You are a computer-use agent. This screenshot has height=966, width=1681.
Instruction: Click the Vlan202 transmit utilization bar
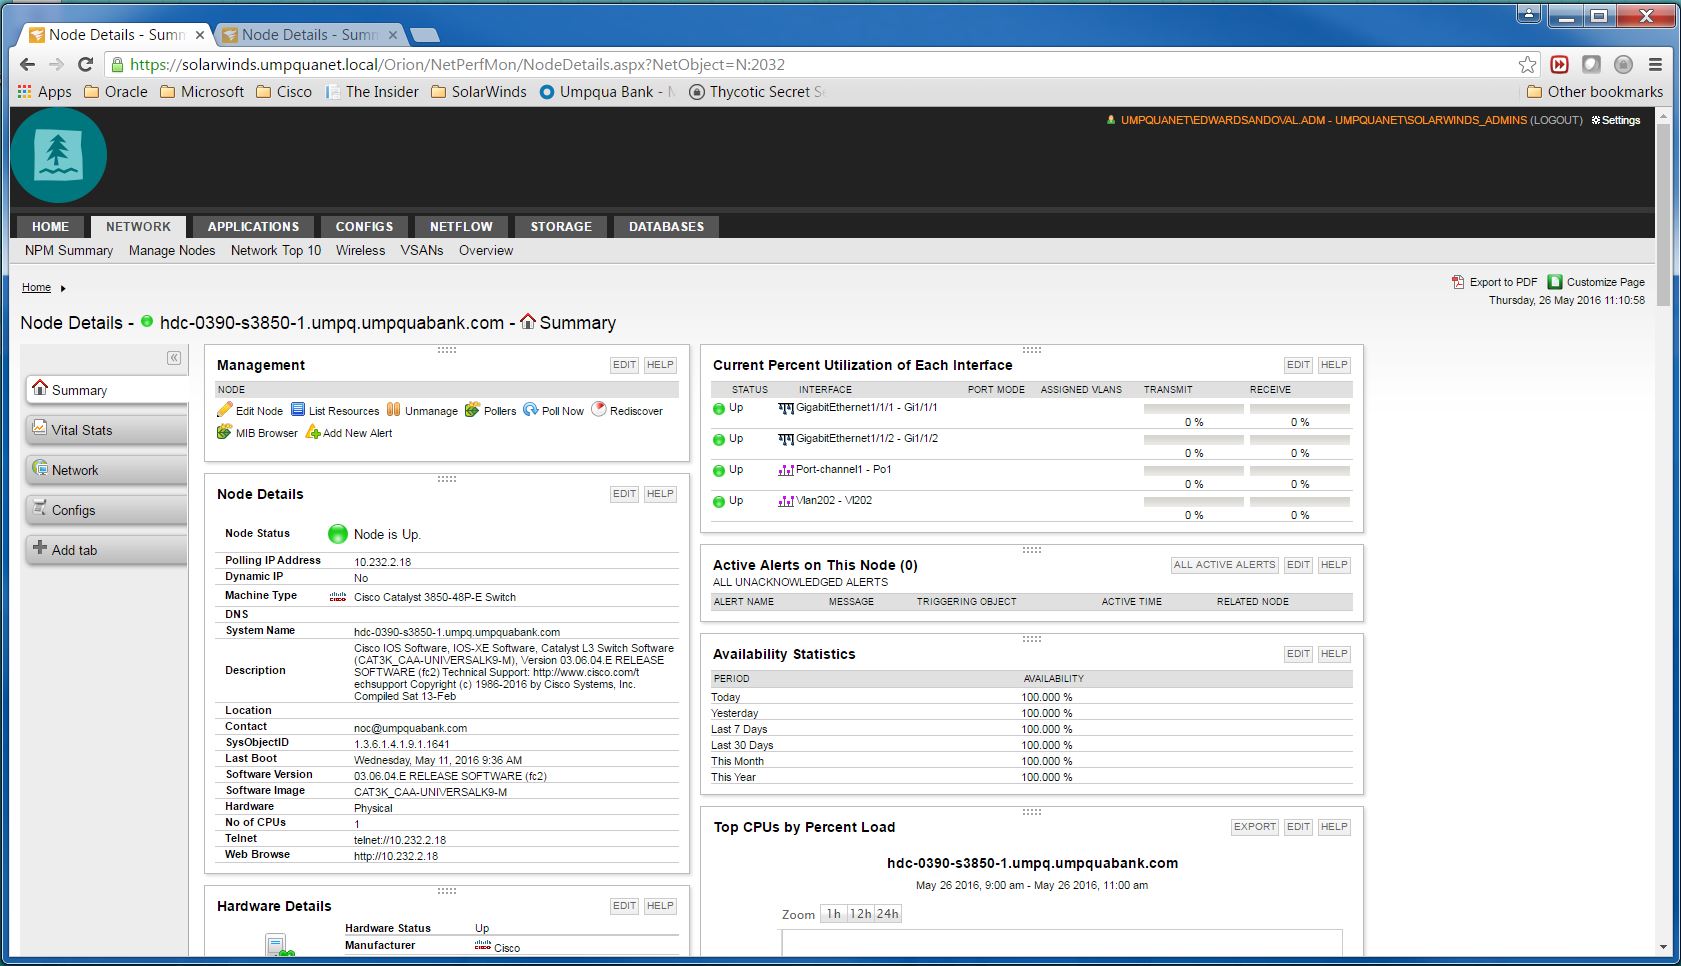(x=1194, y=502)
